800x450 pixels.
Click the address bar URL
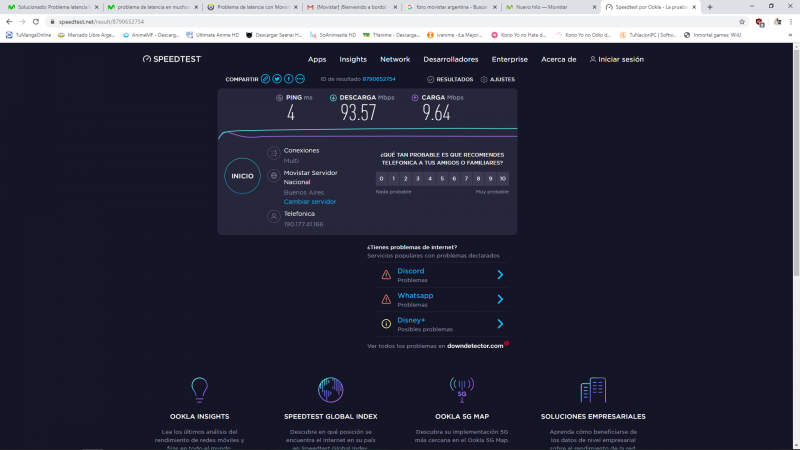pos(101,22)
